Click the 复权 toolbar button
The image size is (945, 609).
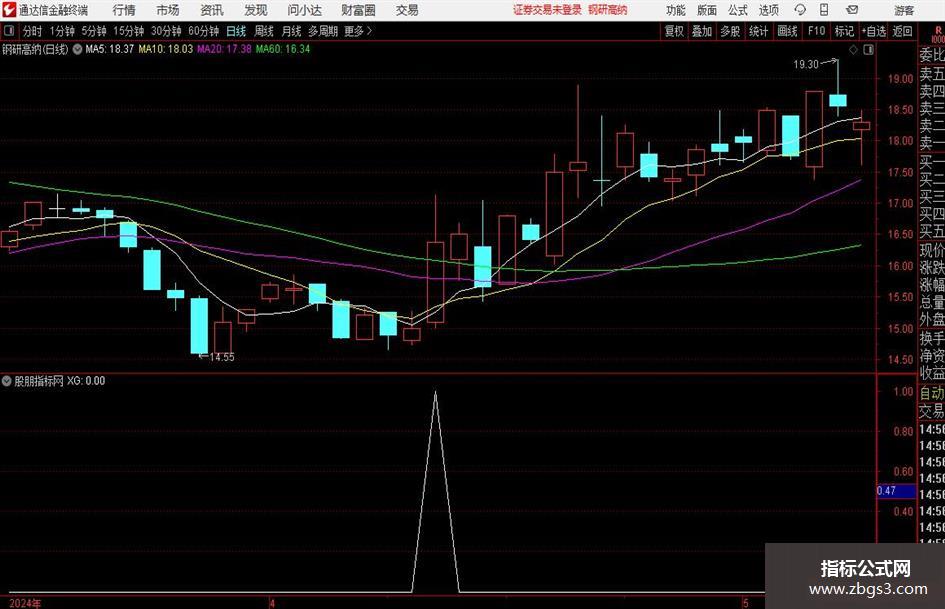click(674, 31)
